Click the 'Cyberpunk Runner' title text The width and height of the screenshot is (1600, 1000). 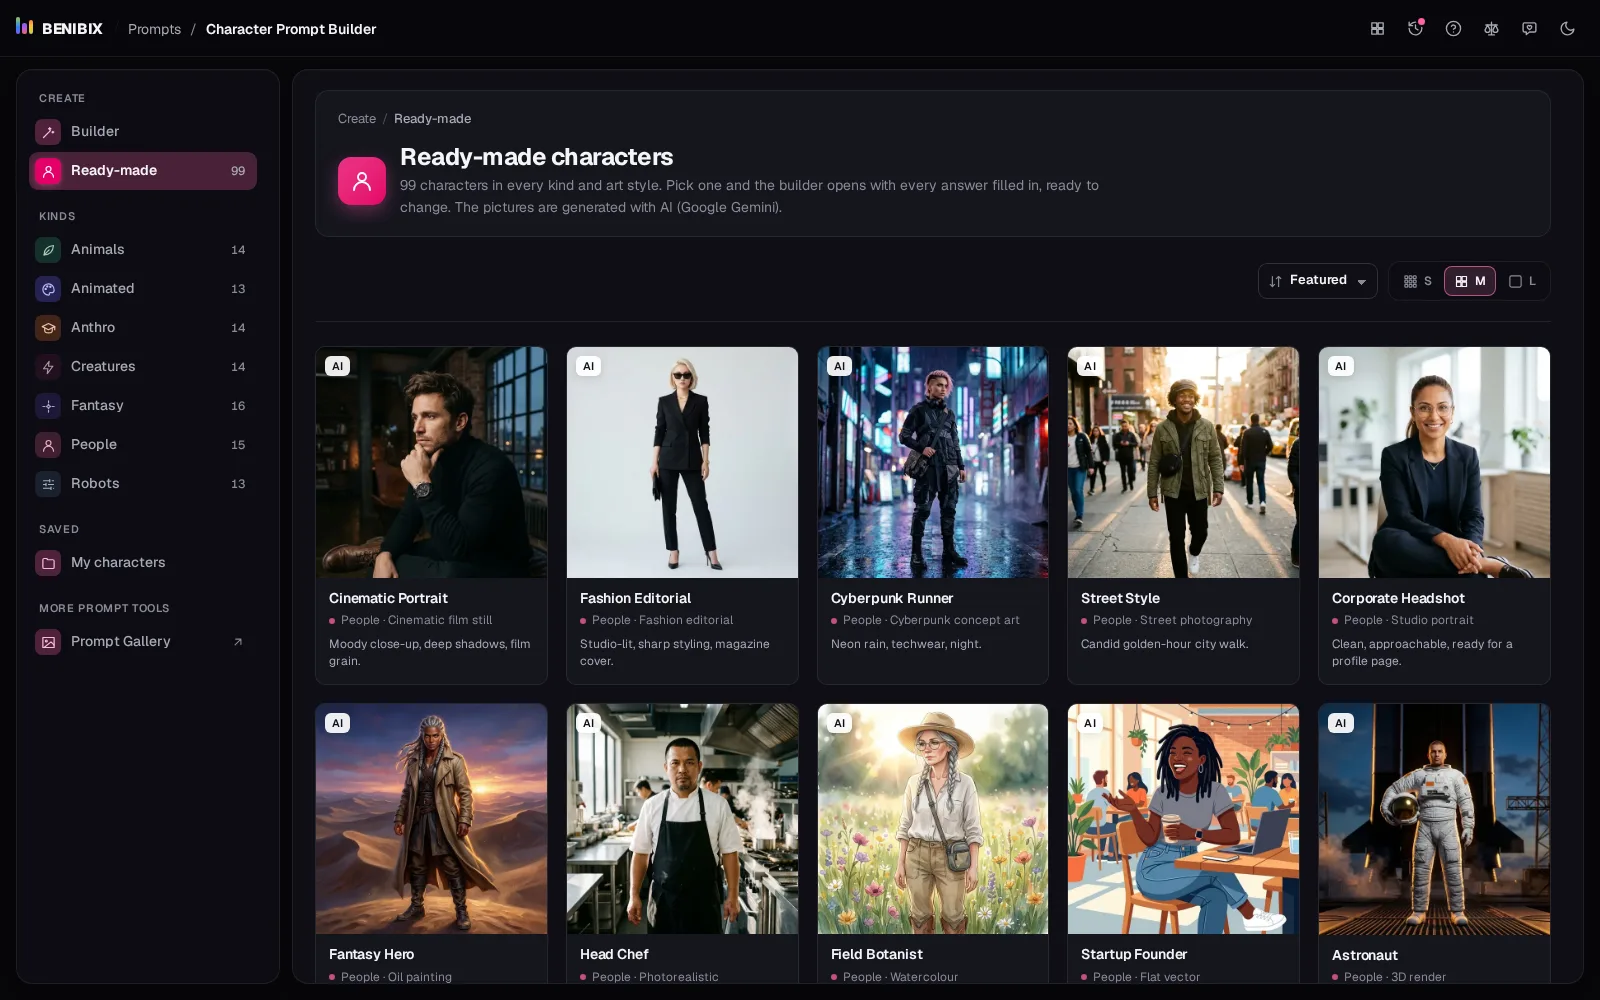(892, 598)
